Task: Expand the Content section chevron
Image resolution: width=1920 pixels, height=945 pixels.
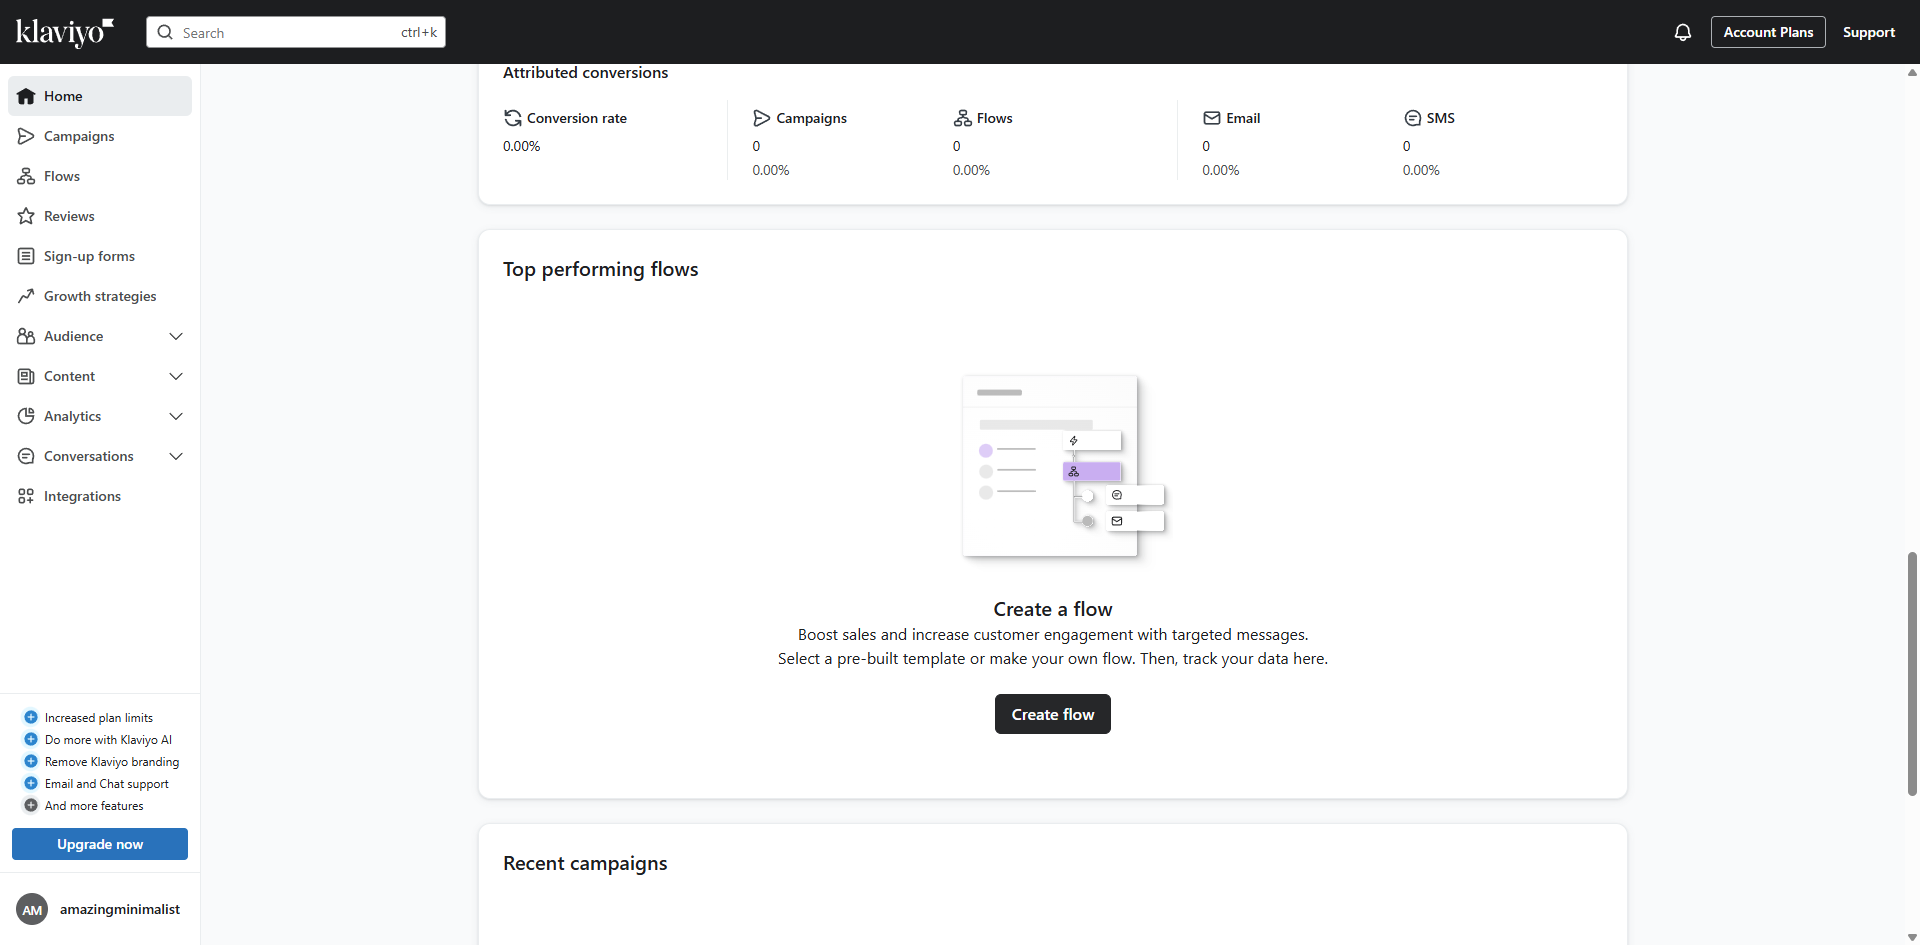Action: click(x=176, y=376)
